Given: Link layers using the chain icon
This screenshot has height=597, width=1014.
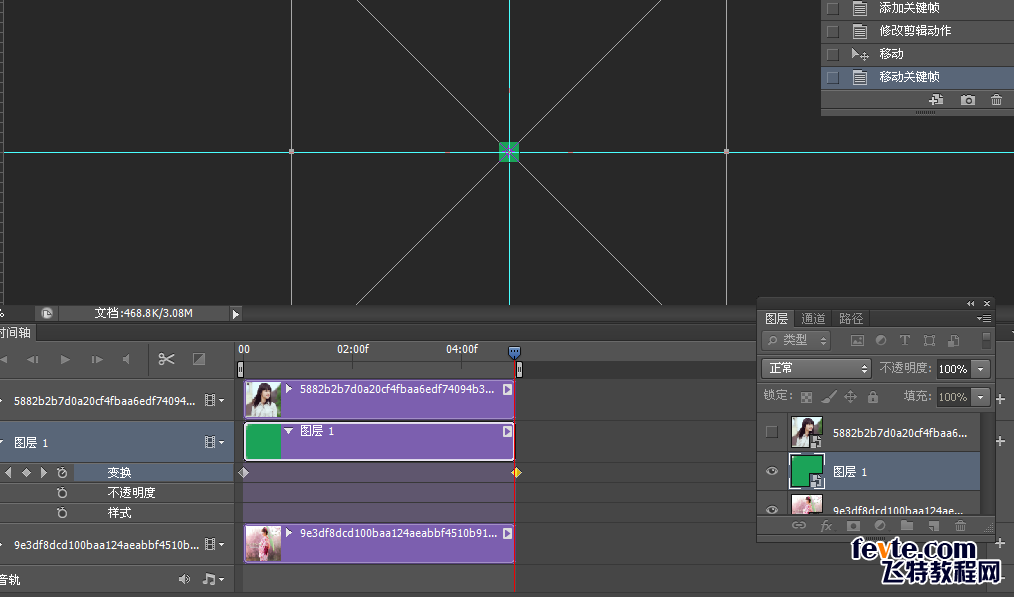Looking at the screenshot, I should point(799,526).
